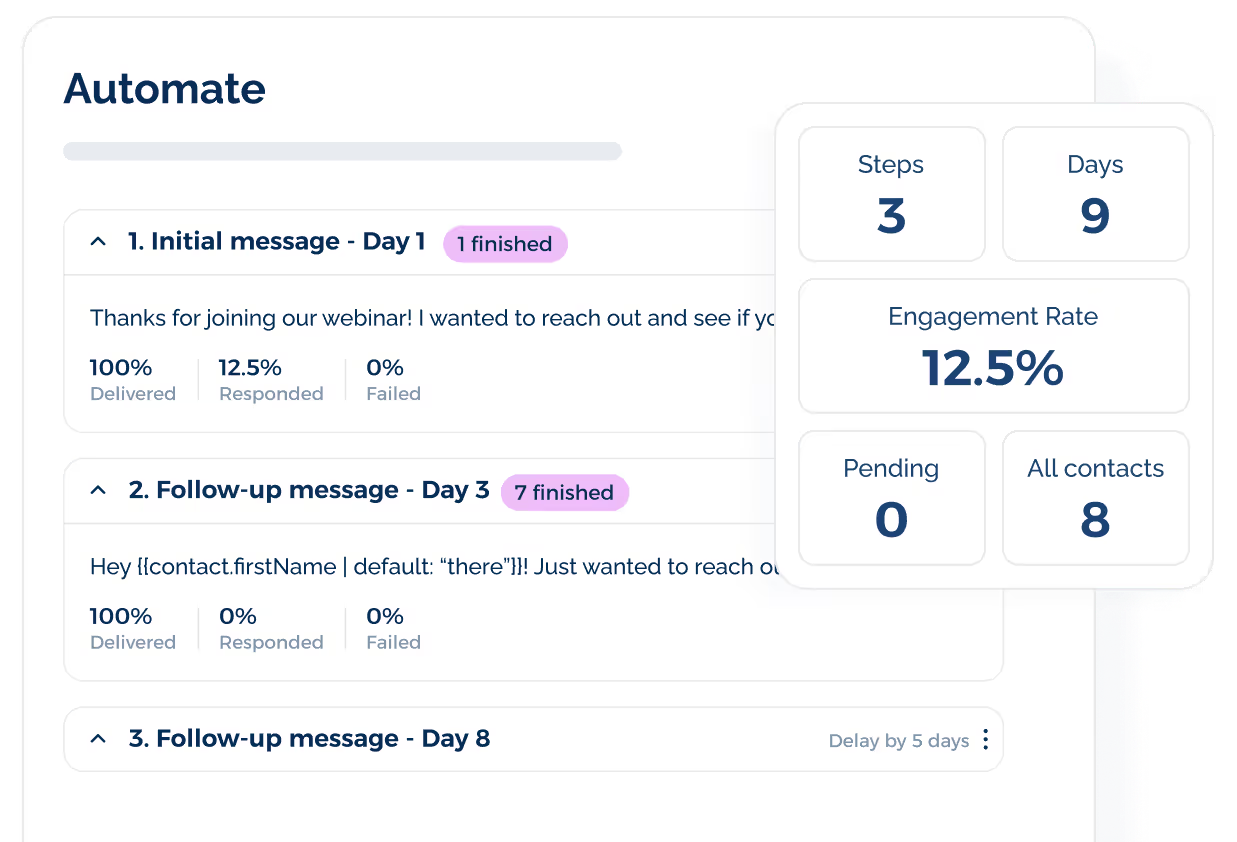Screen dimensions: 1237x842
Task: Click the "Delay by 5 days" label
Action: point(898,740)
